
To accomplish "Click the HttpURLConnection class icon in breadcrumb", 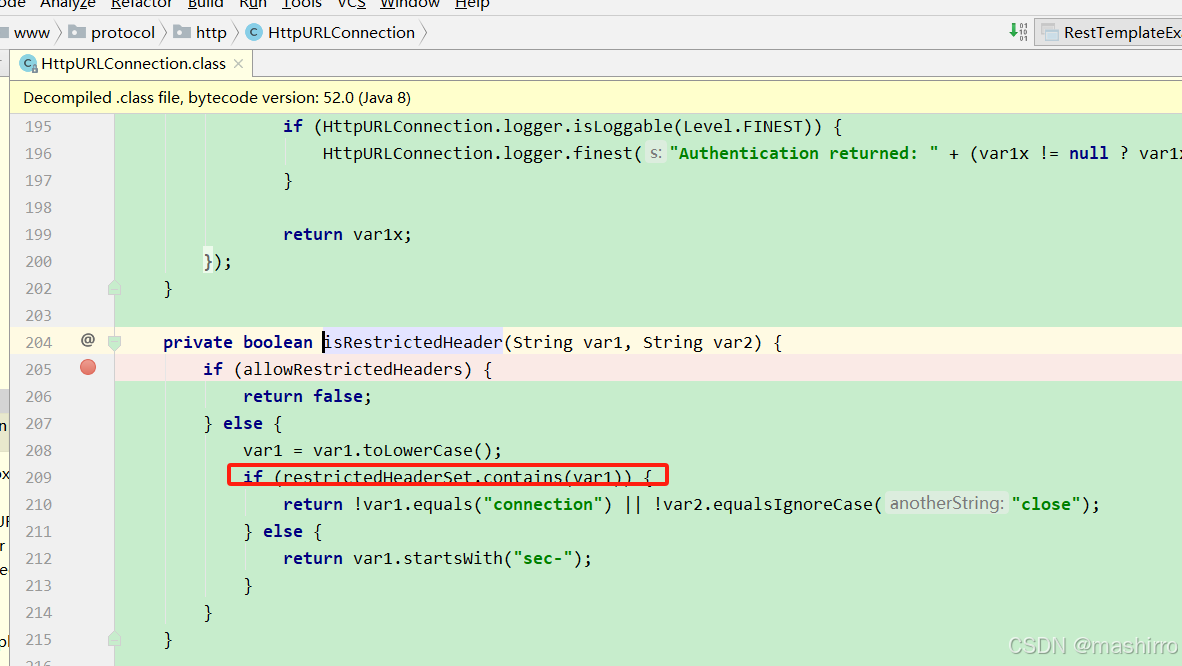I will point(254,32).
